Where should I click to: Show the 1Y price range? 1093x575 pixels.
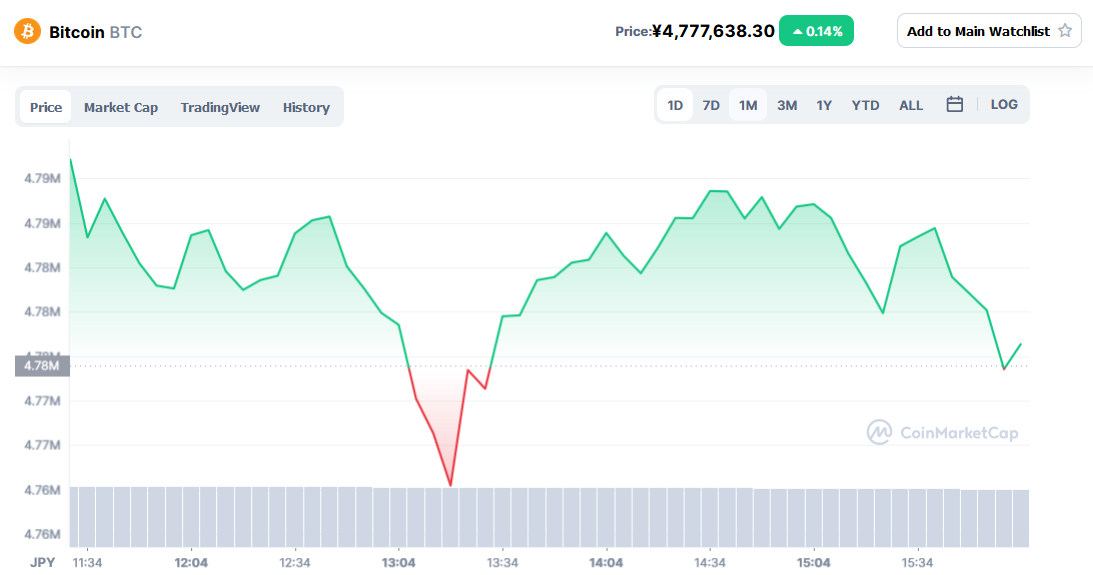[x=824, y=105]
